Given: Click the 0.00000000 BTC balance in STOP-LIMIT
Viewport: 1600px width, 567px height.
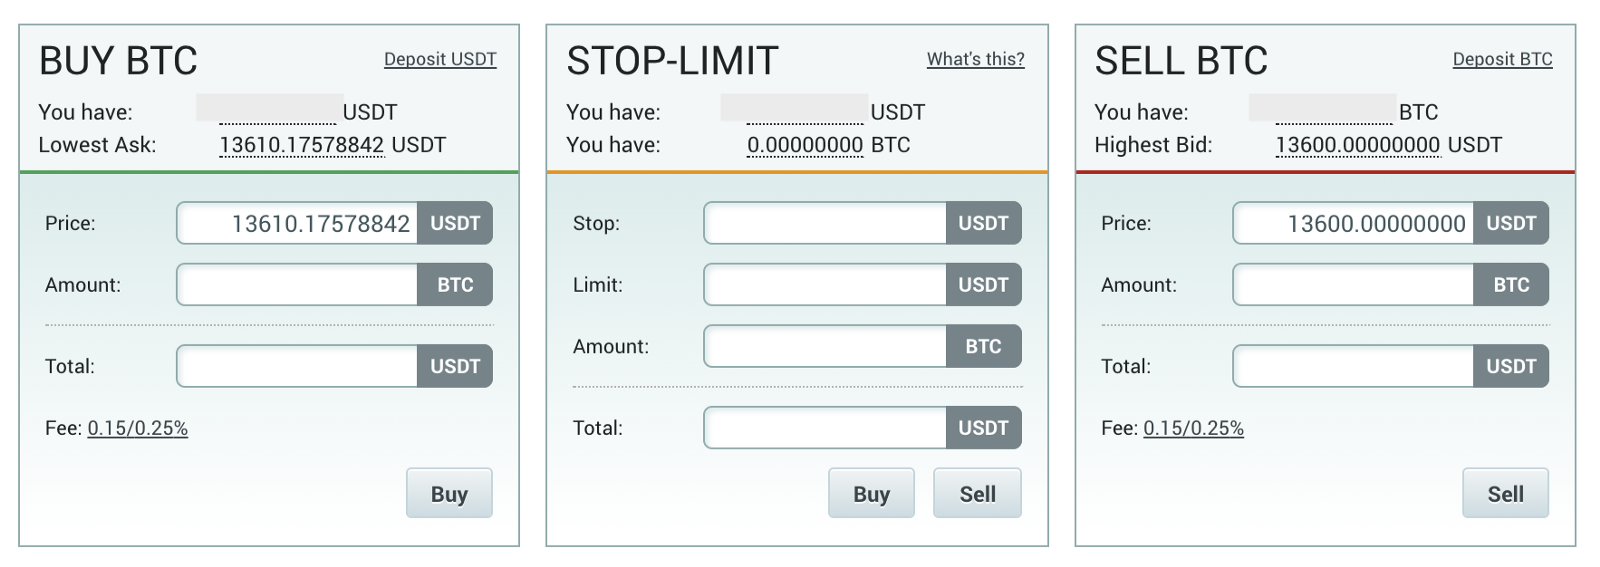Looking at the screenshot, I should (805, 145).
